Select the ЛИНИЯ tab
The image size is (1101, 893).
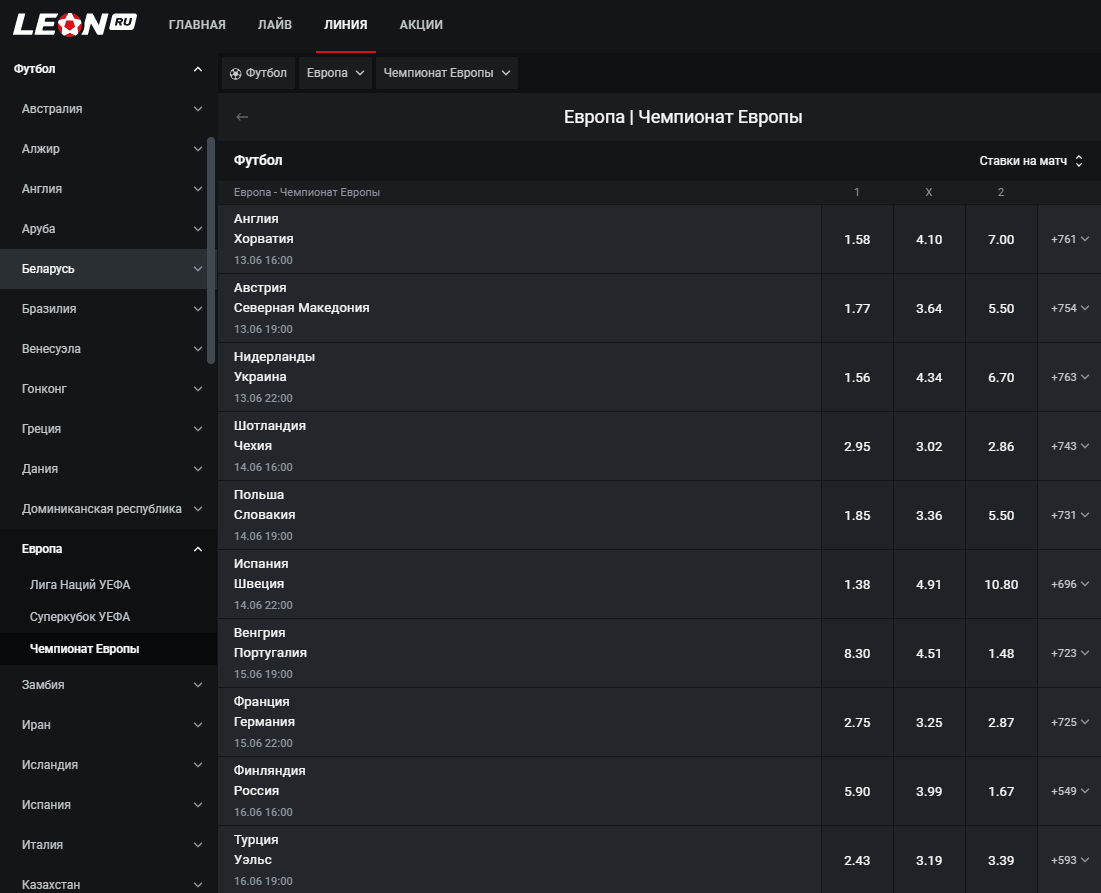tap(345, 25)
